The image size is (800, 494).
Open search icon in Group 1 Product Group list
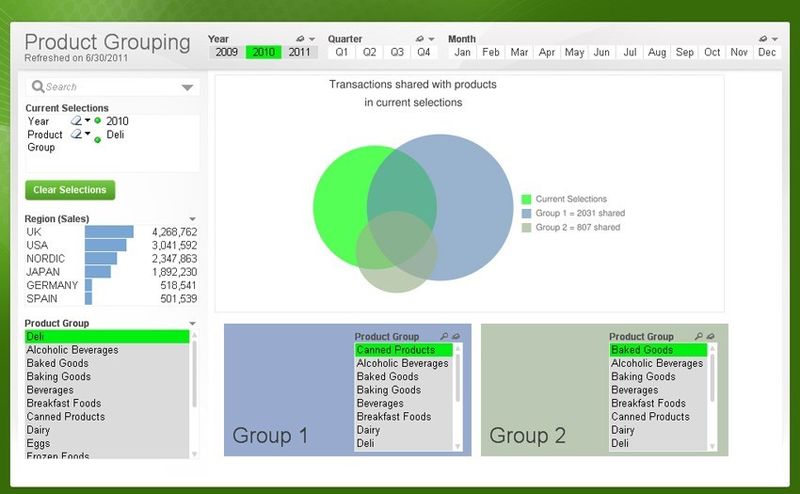coord(444,336)
